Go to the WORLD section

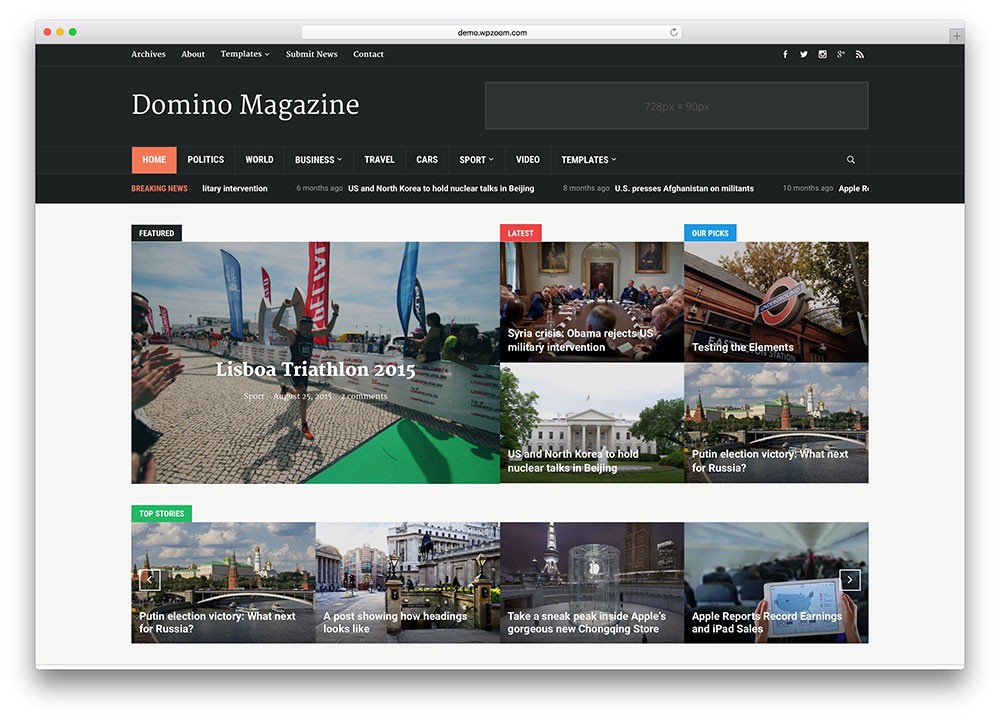tap(259, 159)
